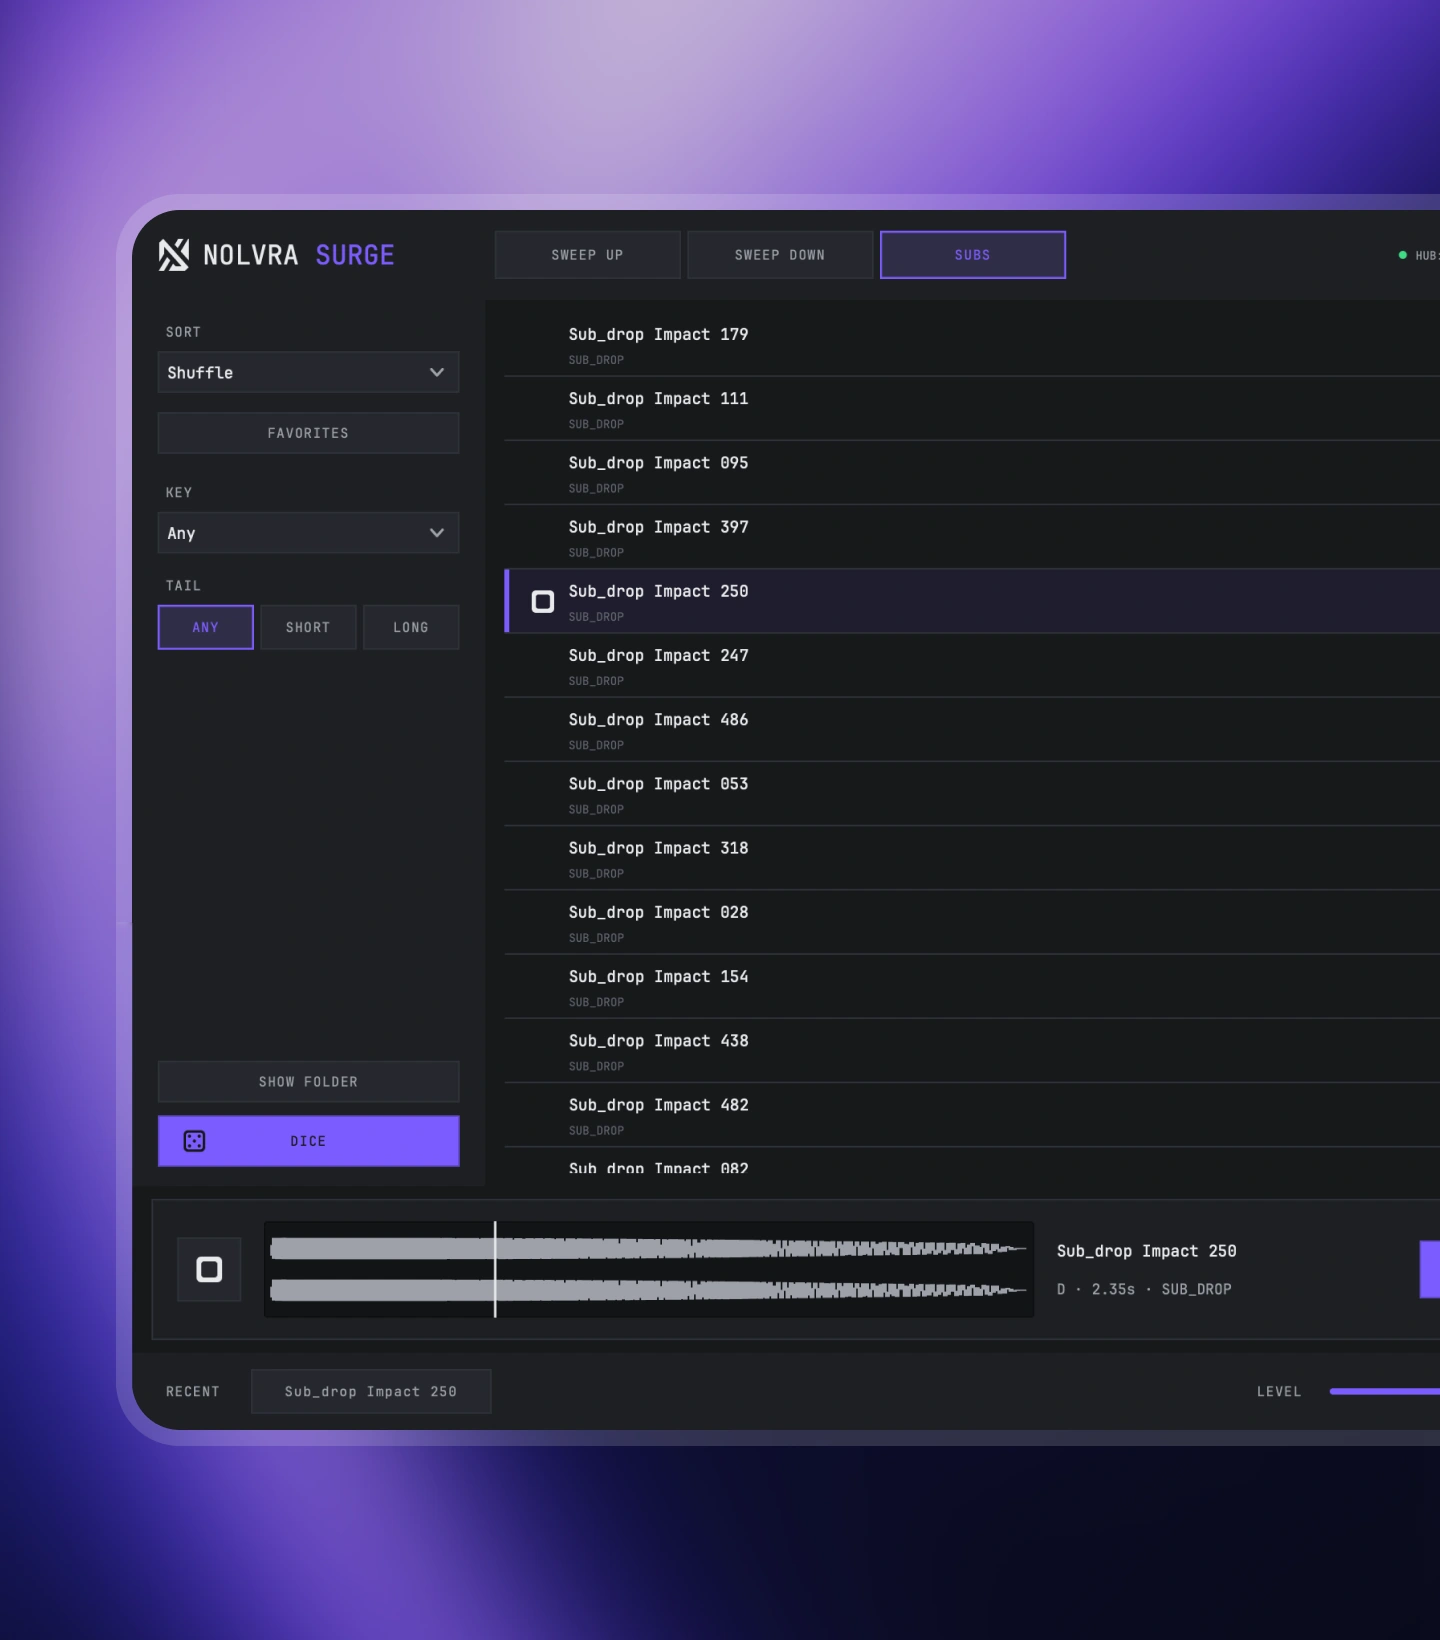Open recent item Sub_drop Impact 250
The image size is (1440, 1640).
pyautogui.click(x=371, y=1391)
